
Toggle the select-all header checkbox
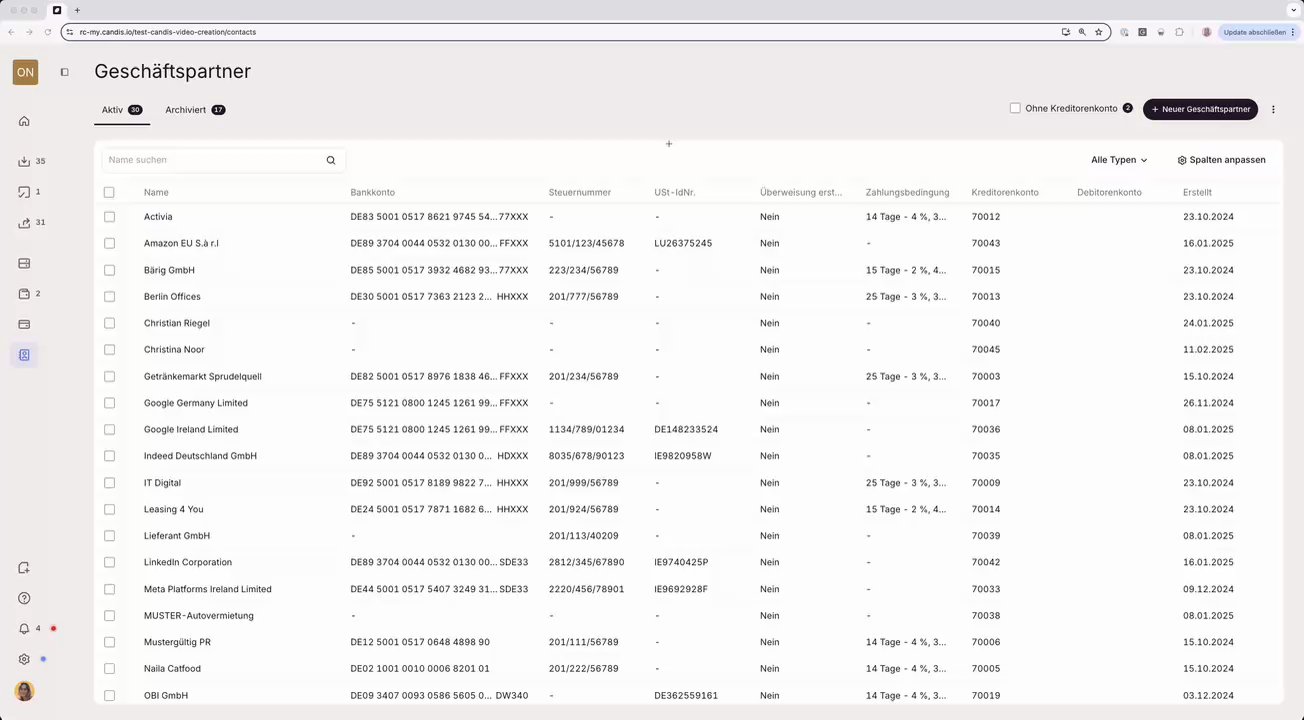109,192
